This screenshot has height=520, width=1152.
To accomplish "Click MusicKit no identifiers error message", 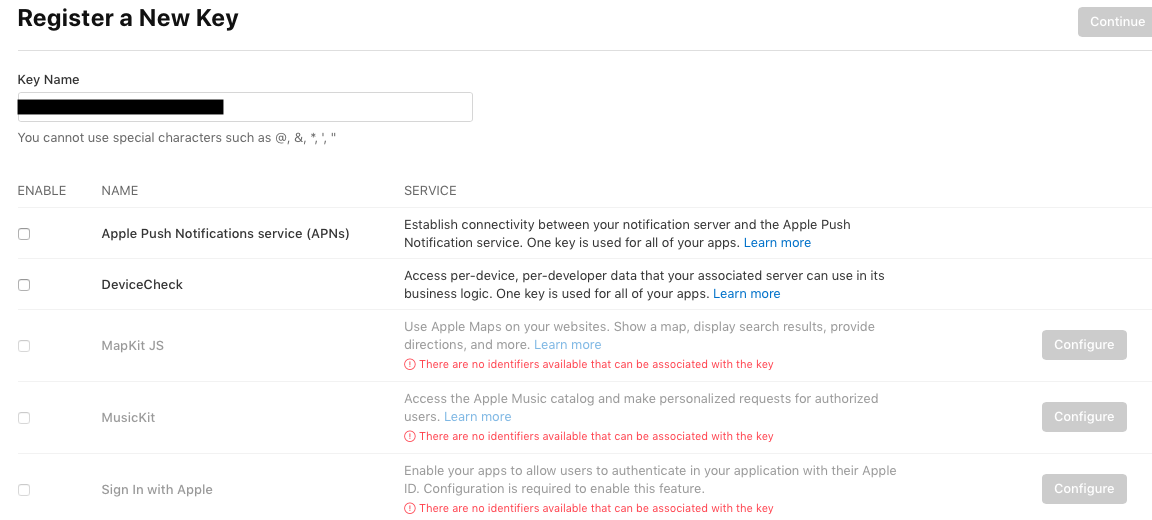I will [596, 436].
